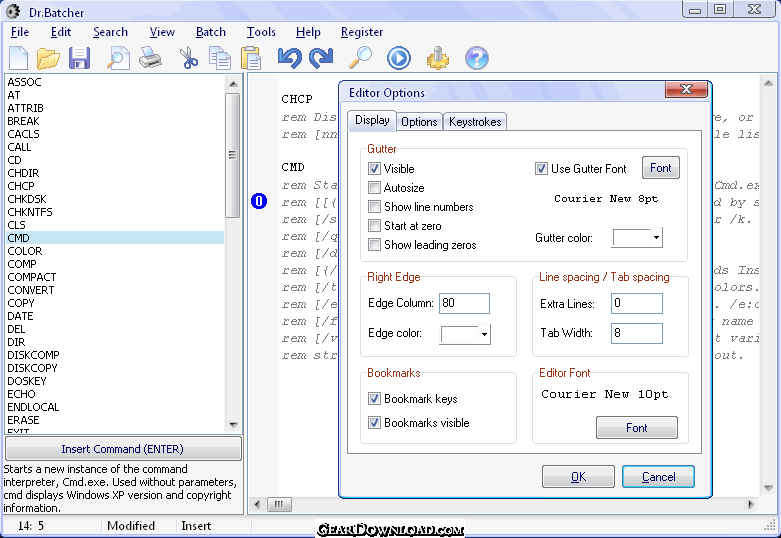Open the Register menu
Viewport: 781px width, 538px height.
pyautogui.click(x=362, y=32)
